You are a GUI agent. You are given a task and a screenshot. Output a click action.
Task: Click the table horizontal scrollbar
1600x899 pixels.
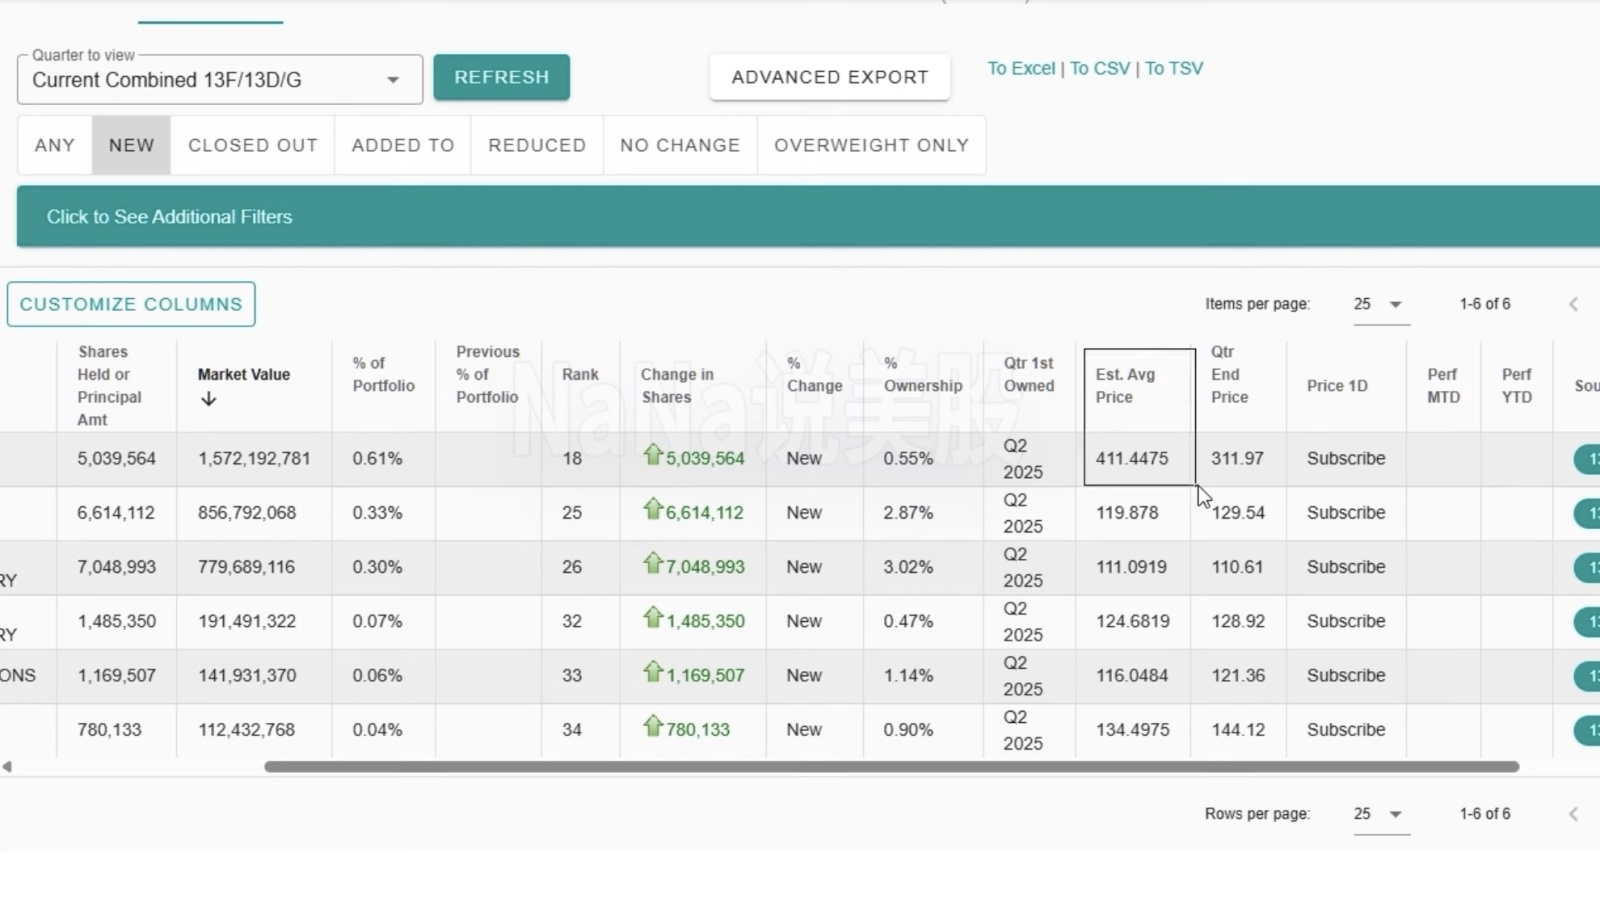(x=891, y=767)
